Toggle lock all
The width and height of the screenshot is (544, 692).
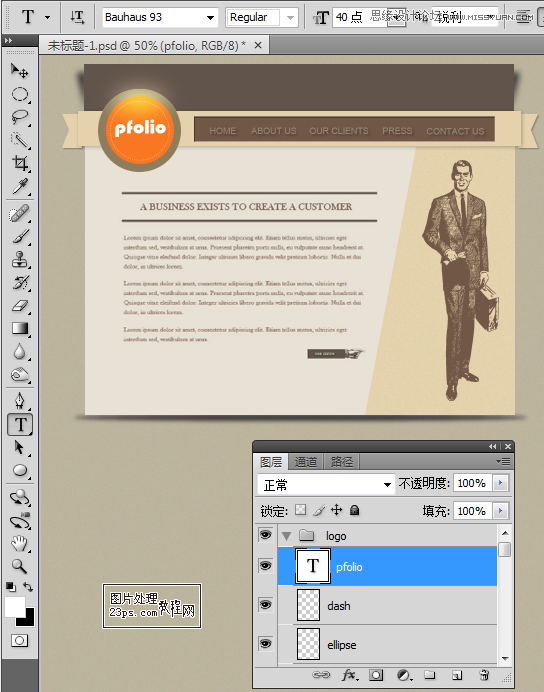pos(354,510)
